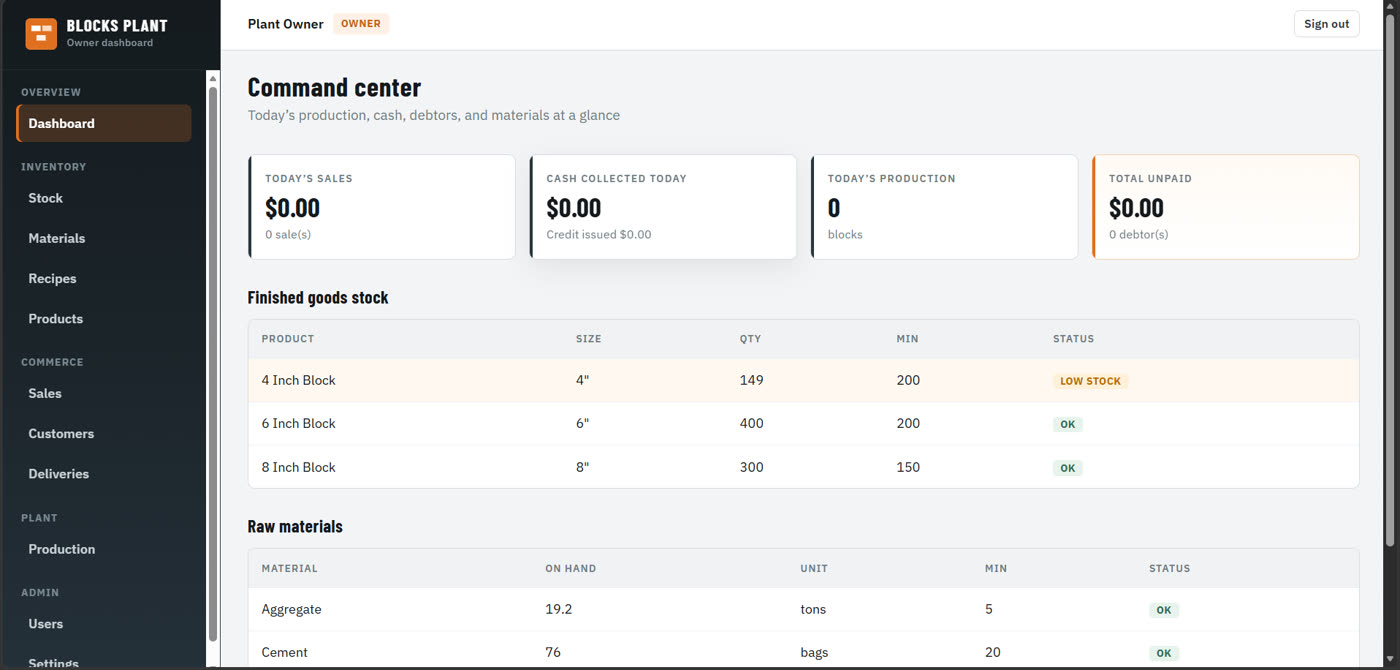Click on-hand value '19.2' for Aggregate
The height and width of the screenshot is (670, 1400).
point(558,609)
